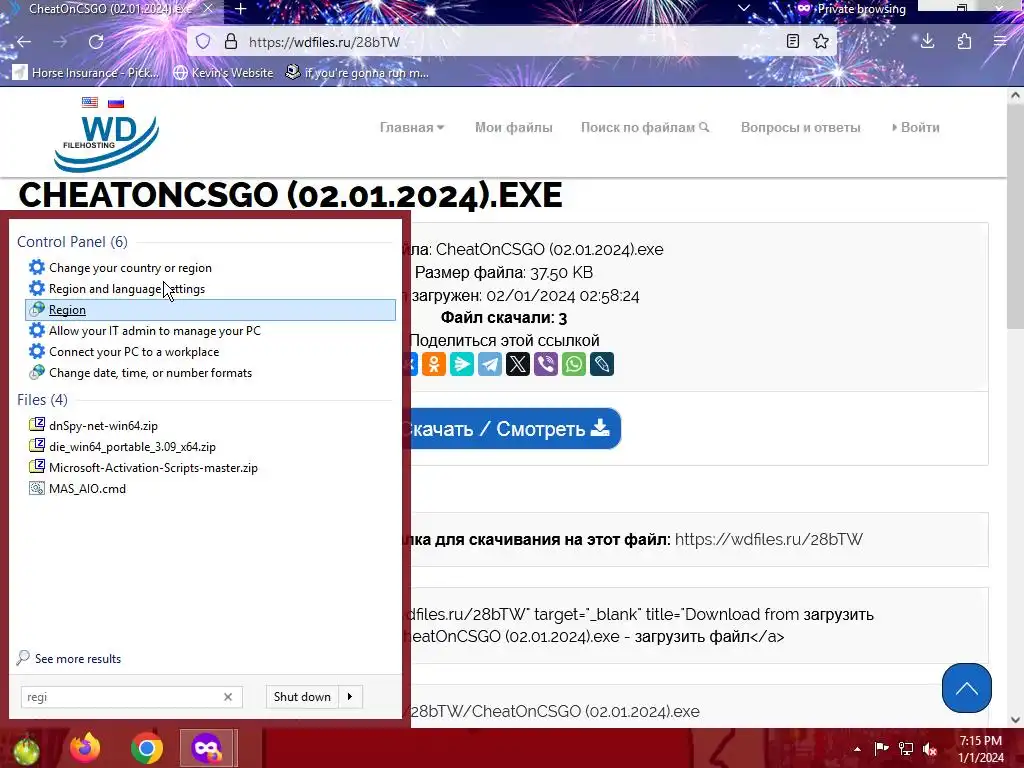Screen dimensions: 1024x768
Task: Share link via Viber icon
Action: (x=546, y=364)
